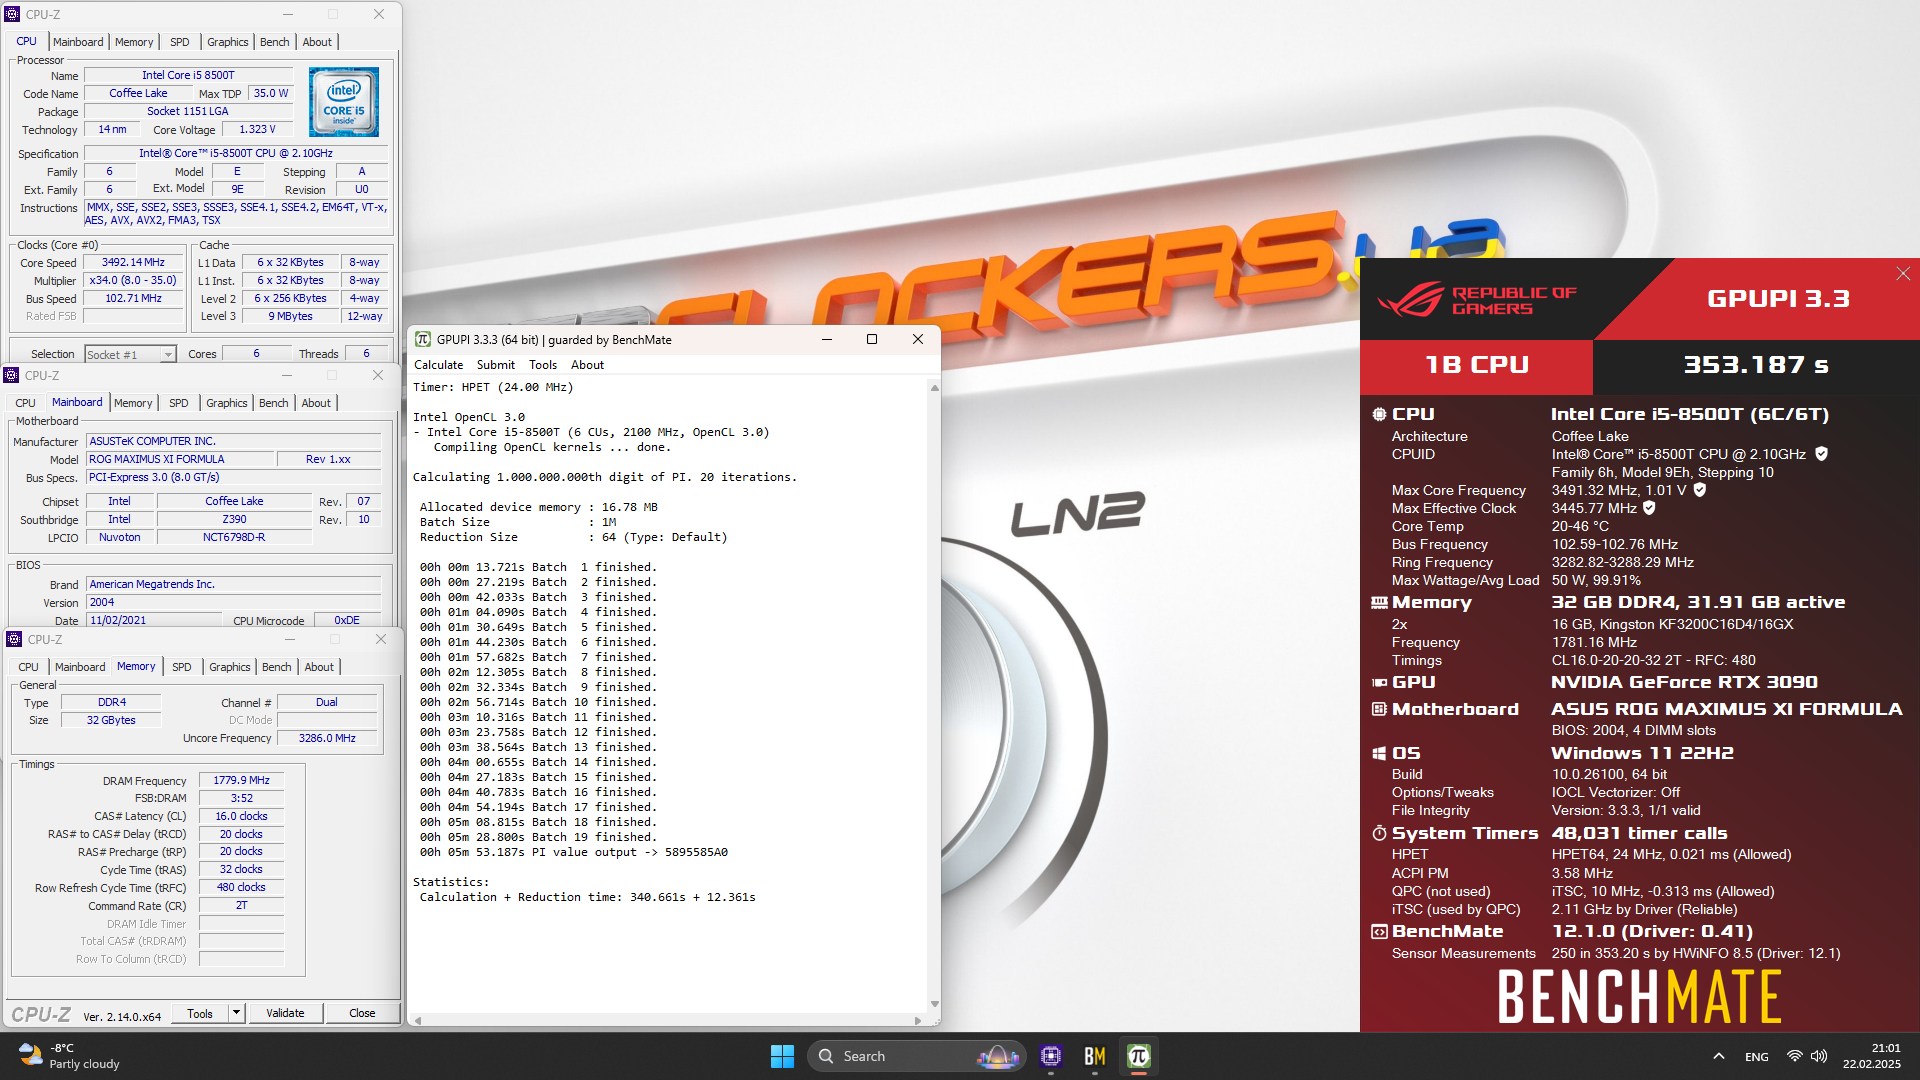Screen dimensions: 1920x1080
Task: Open the BenchMate BM taskbar icon
Action: (x=1095, y=1056)
